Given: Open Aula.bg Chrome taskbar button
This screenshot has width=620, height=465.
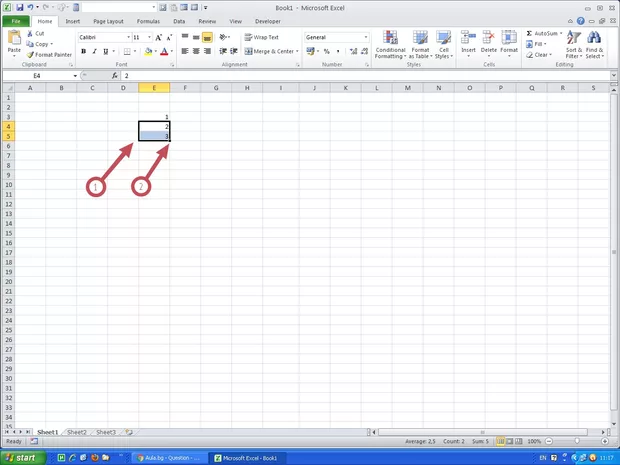Looking at the screenshot, I should [x=168, y=458].
